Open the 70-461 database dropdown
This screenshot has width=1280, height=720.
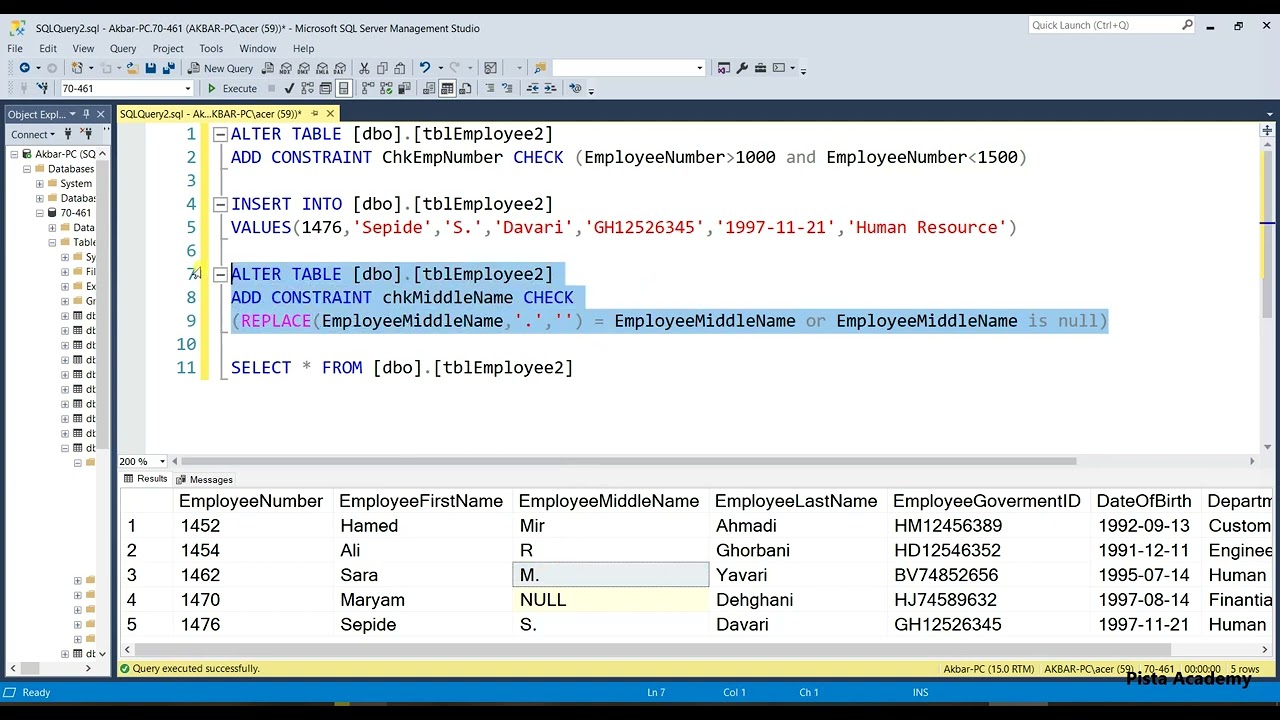click(x=187, y=88)
